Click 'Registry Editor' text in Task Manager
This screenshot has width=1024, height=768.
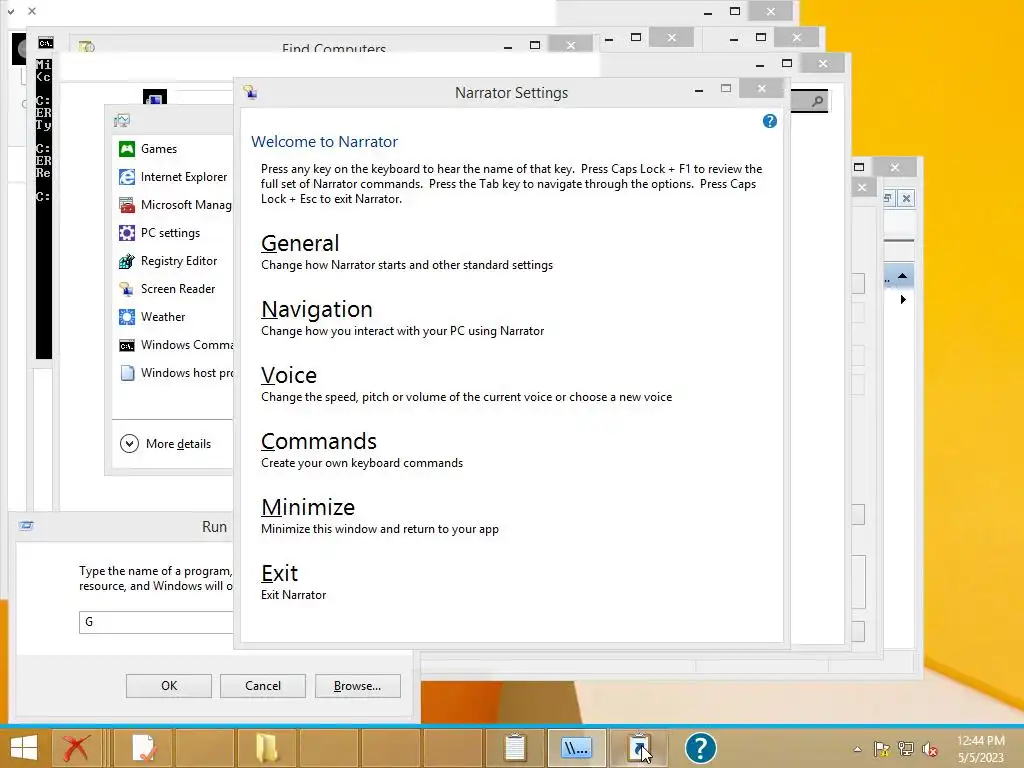pos(179,261)
